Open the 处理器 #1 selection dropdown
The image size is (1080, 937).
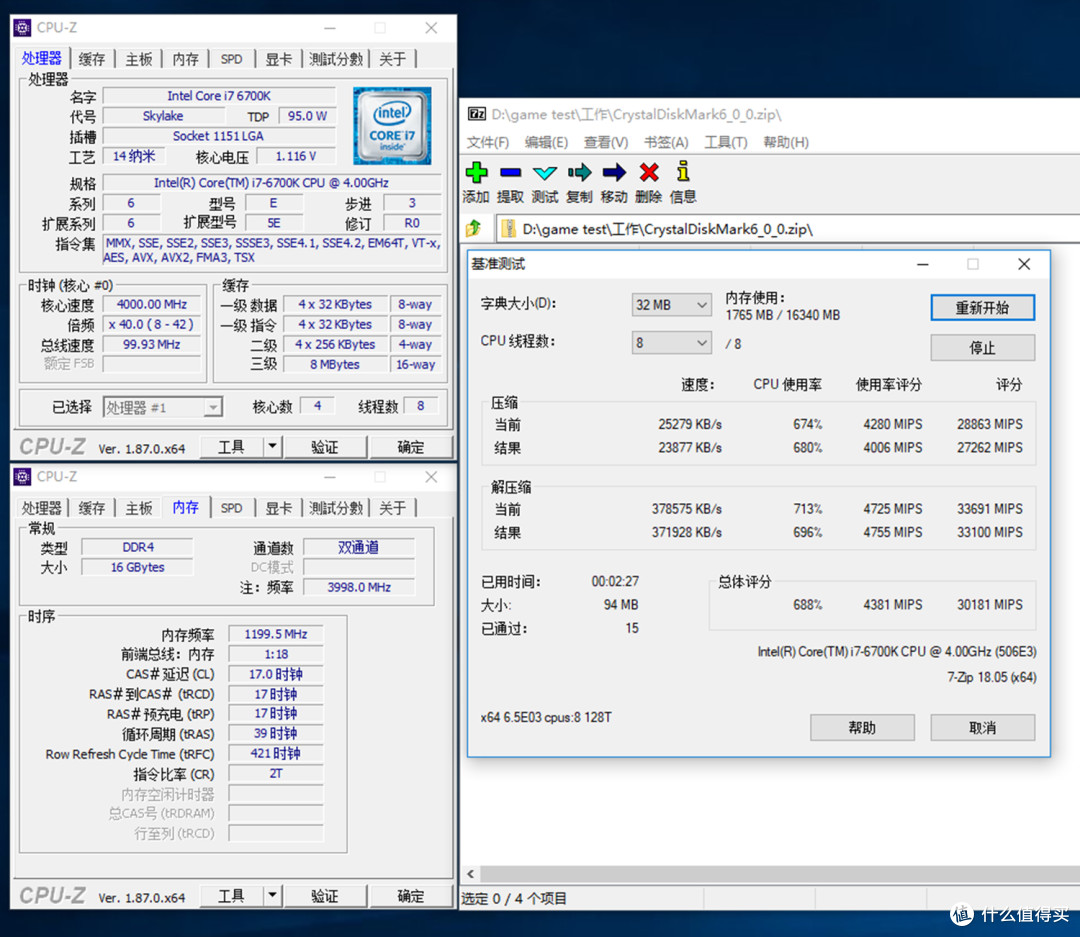(163, 407)
